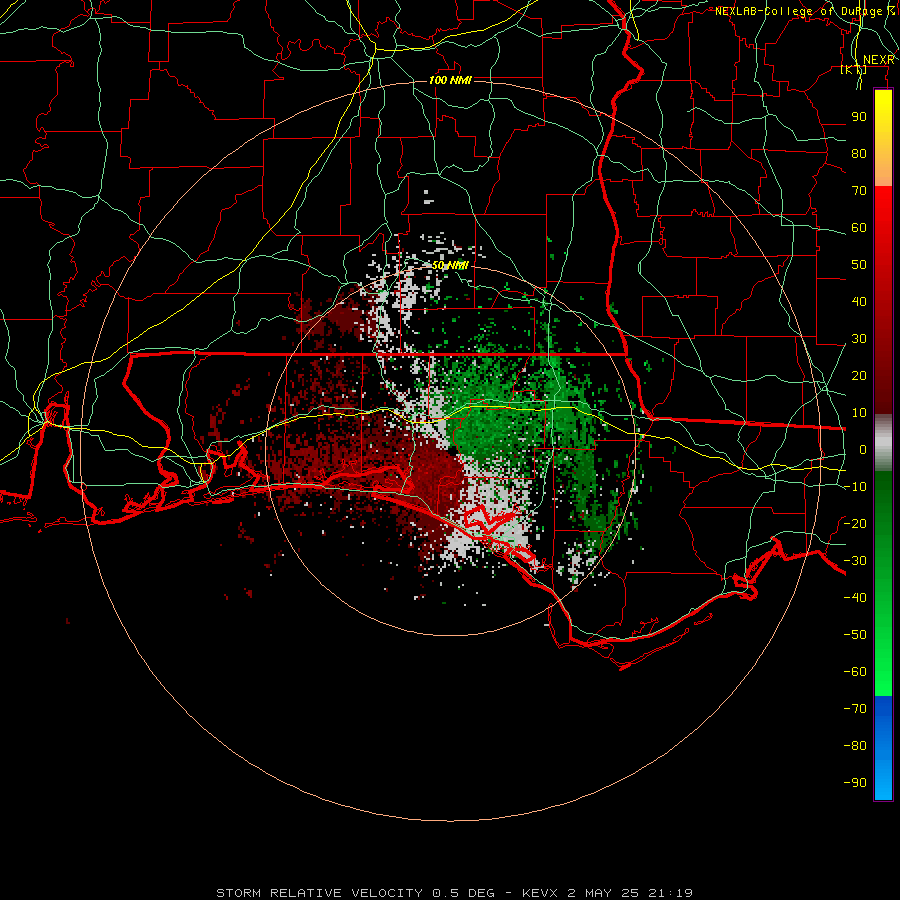900x900 pixels.
Task: Click the -50 value on the velocity scale
Action: tap(855, 635)
